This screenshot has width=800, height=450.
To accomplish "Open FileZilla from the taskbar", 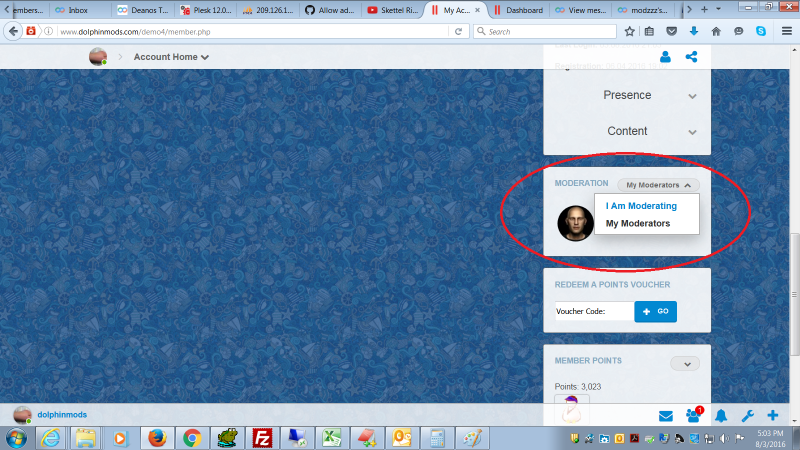I will 262,438.
